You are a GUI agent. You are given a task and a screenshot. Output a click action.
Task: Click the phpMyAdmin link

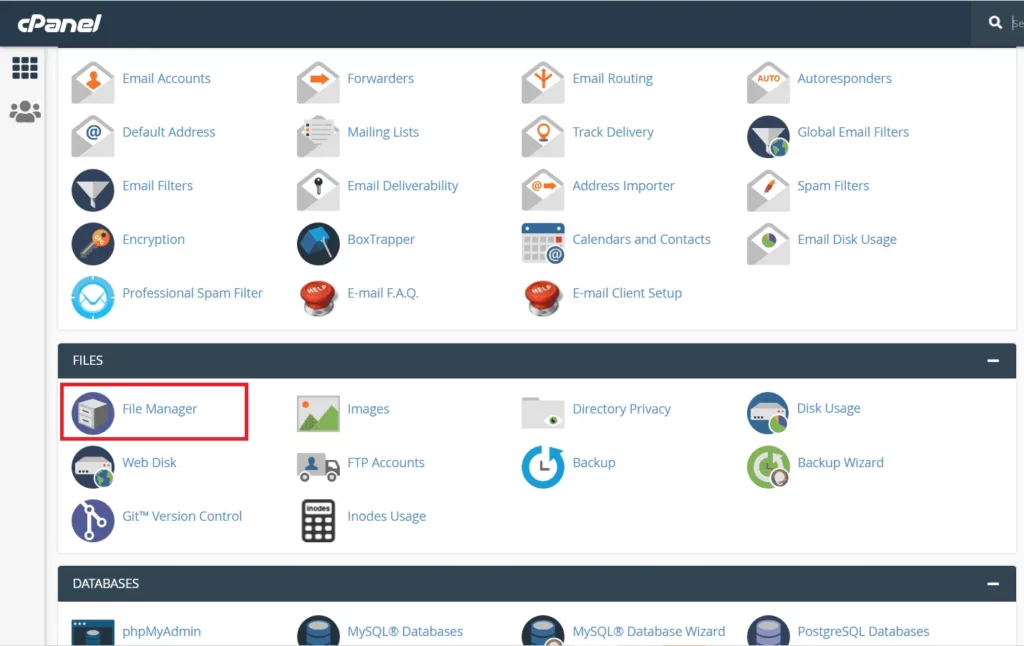[161, 632]
